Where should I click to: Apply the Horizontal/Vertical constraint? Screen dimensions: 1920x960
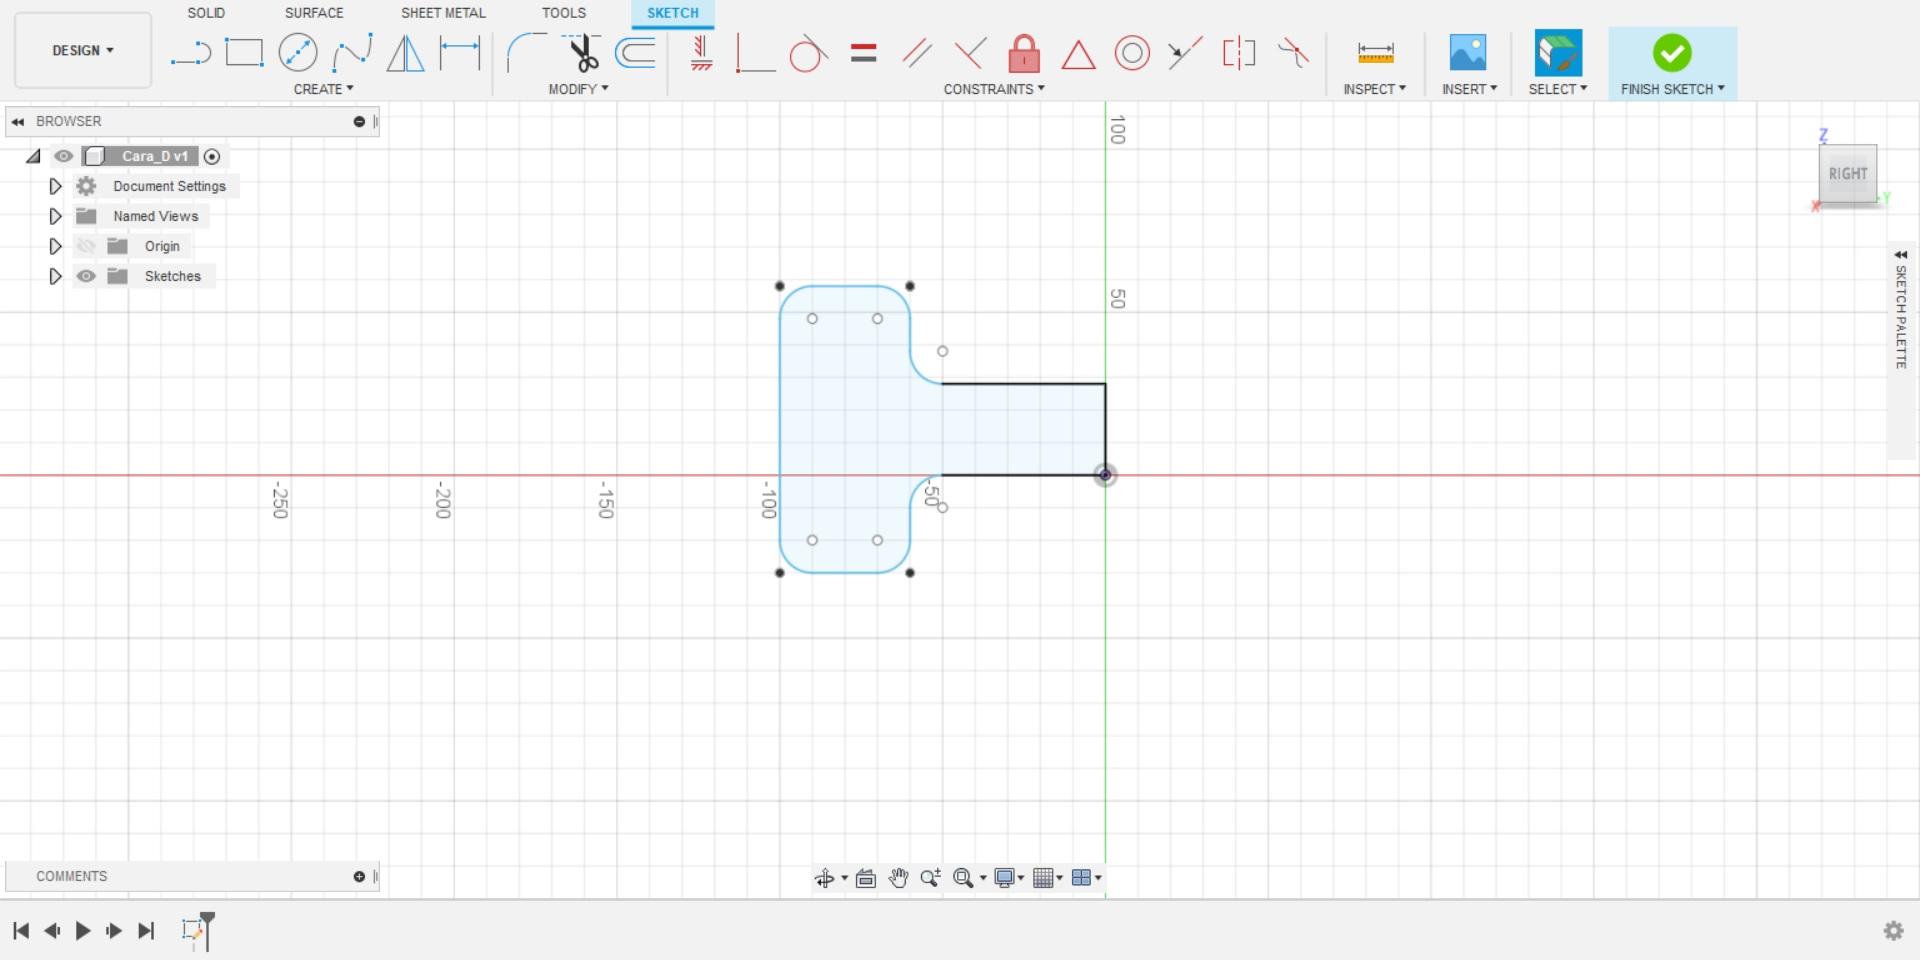pos(701,53)
